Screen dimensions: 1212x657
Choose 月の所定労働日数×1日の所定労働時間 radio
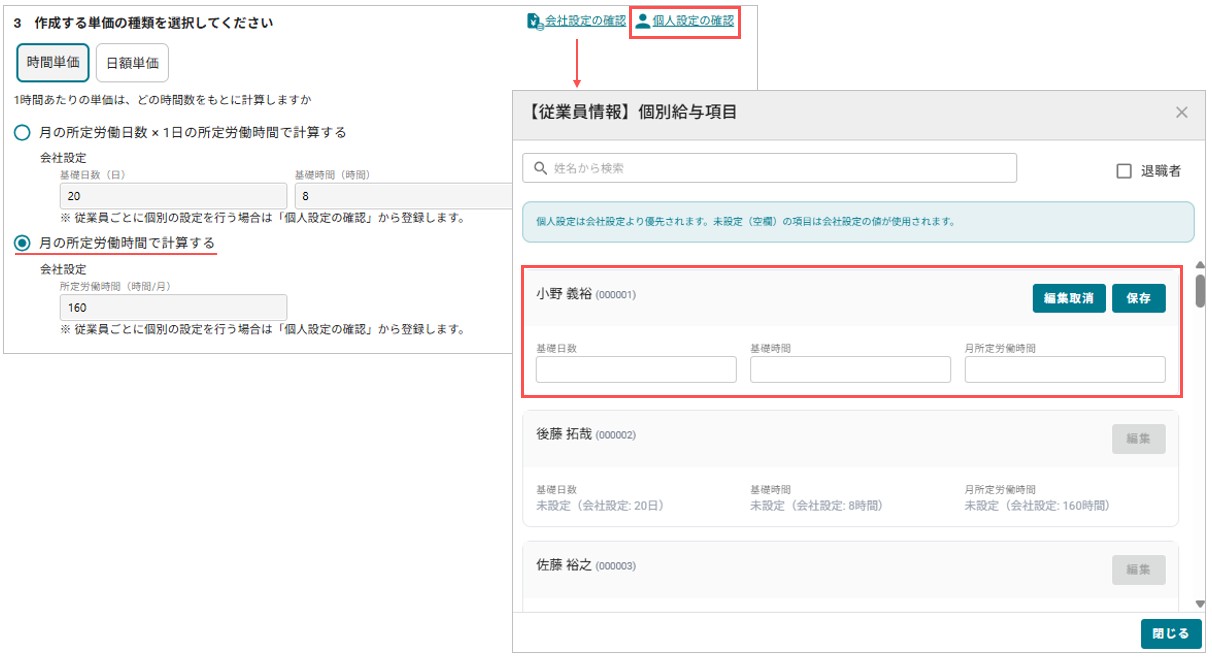coord(22,132)
